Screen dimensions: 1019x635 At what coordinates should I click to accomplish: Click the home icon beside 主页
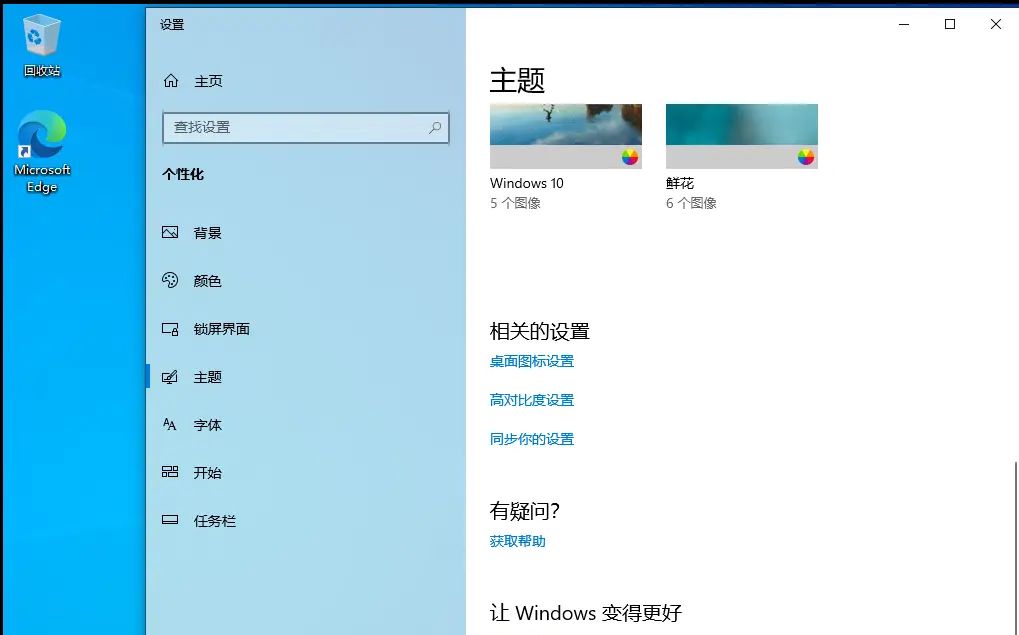pos(171,81)
